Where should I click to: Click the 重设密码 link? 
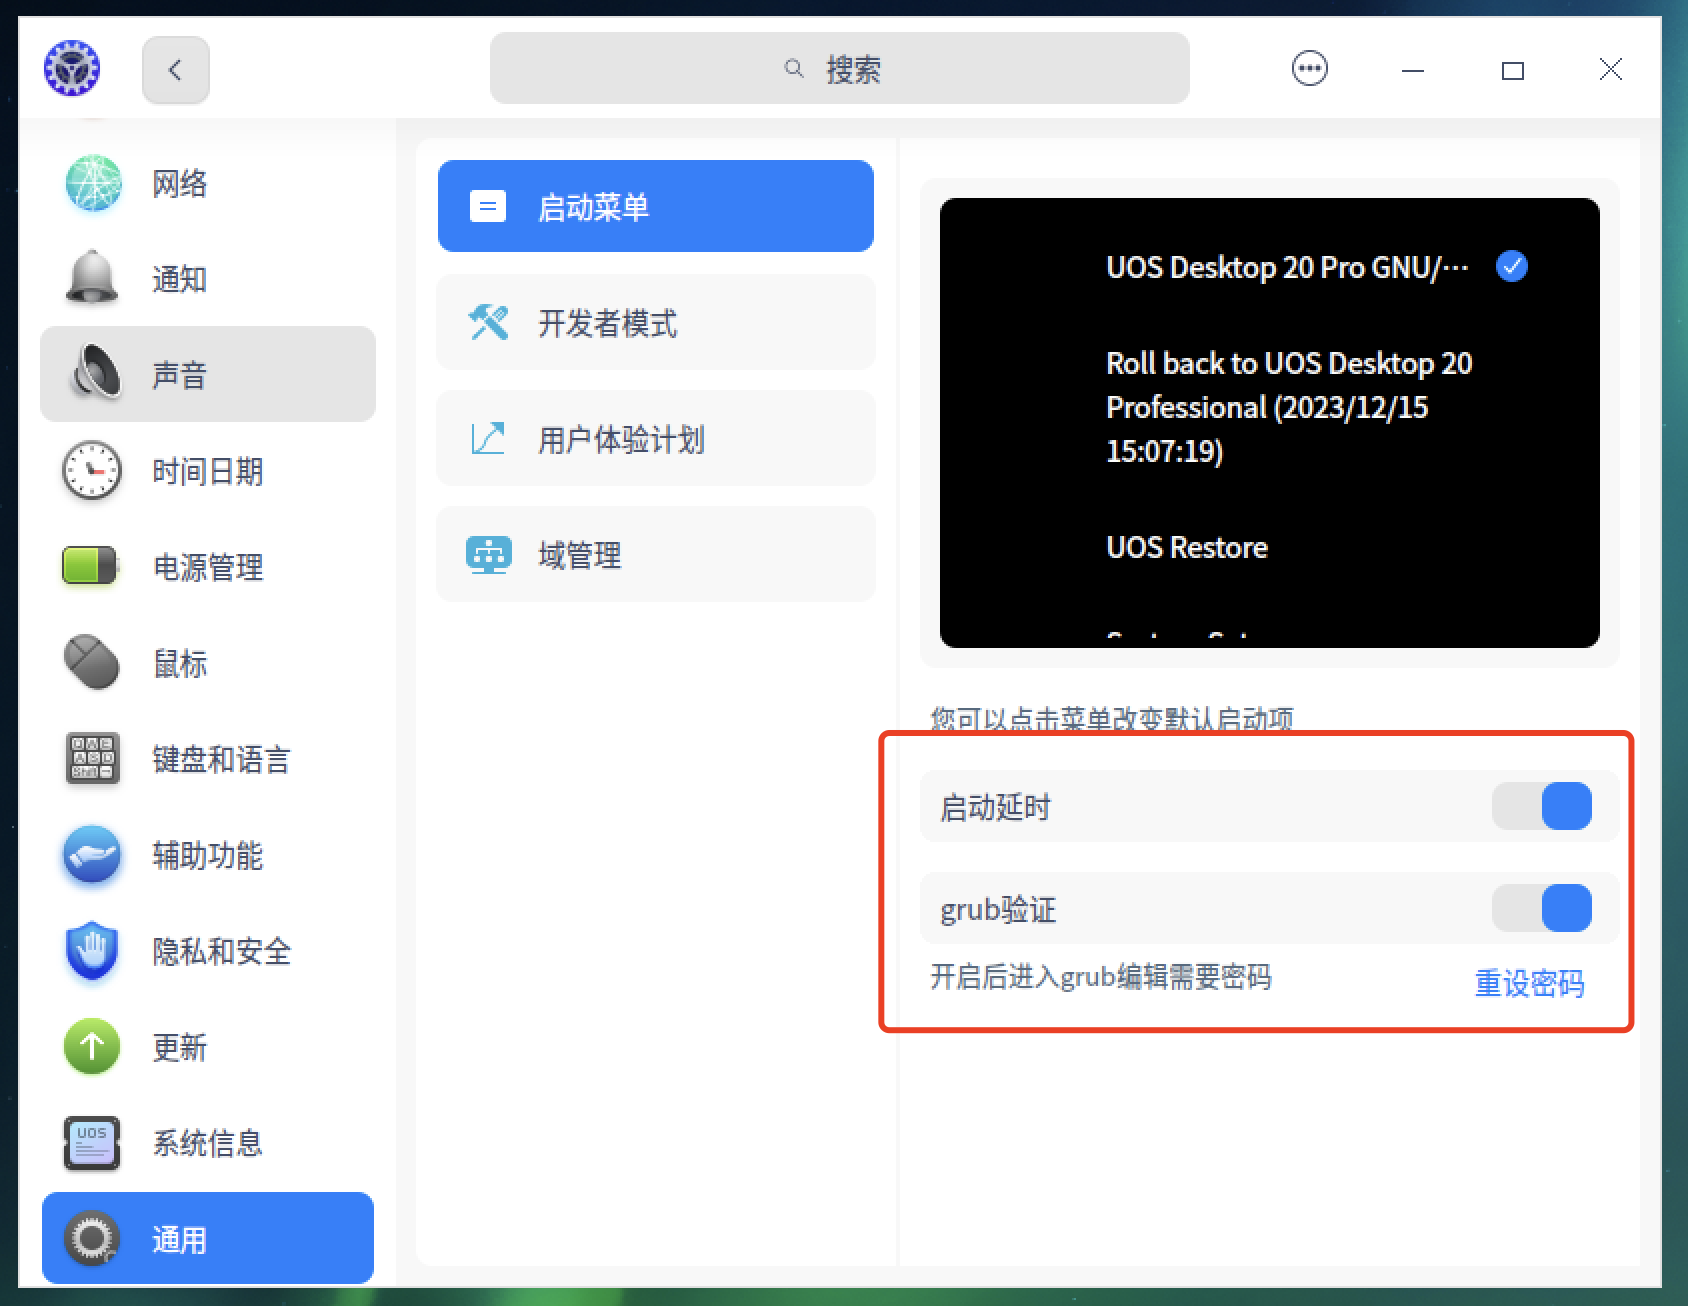pyautogui.click(x=1530, y=983)
